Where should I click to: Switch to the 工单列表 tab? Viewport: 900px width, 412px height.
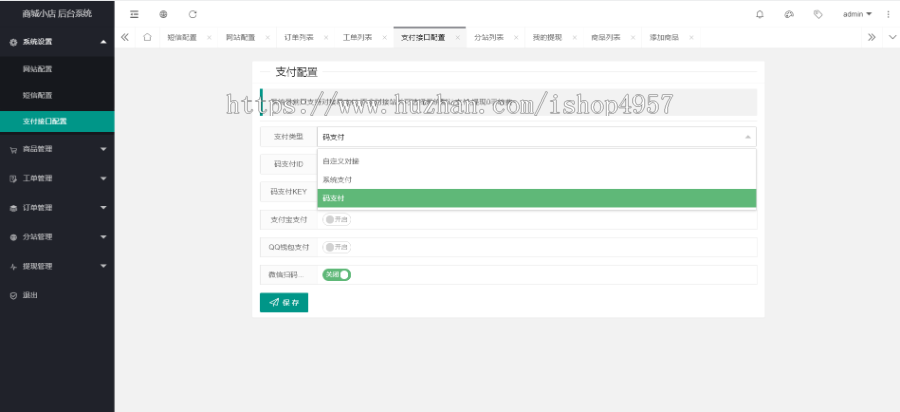pyautogui.click(x=357, y=38)
